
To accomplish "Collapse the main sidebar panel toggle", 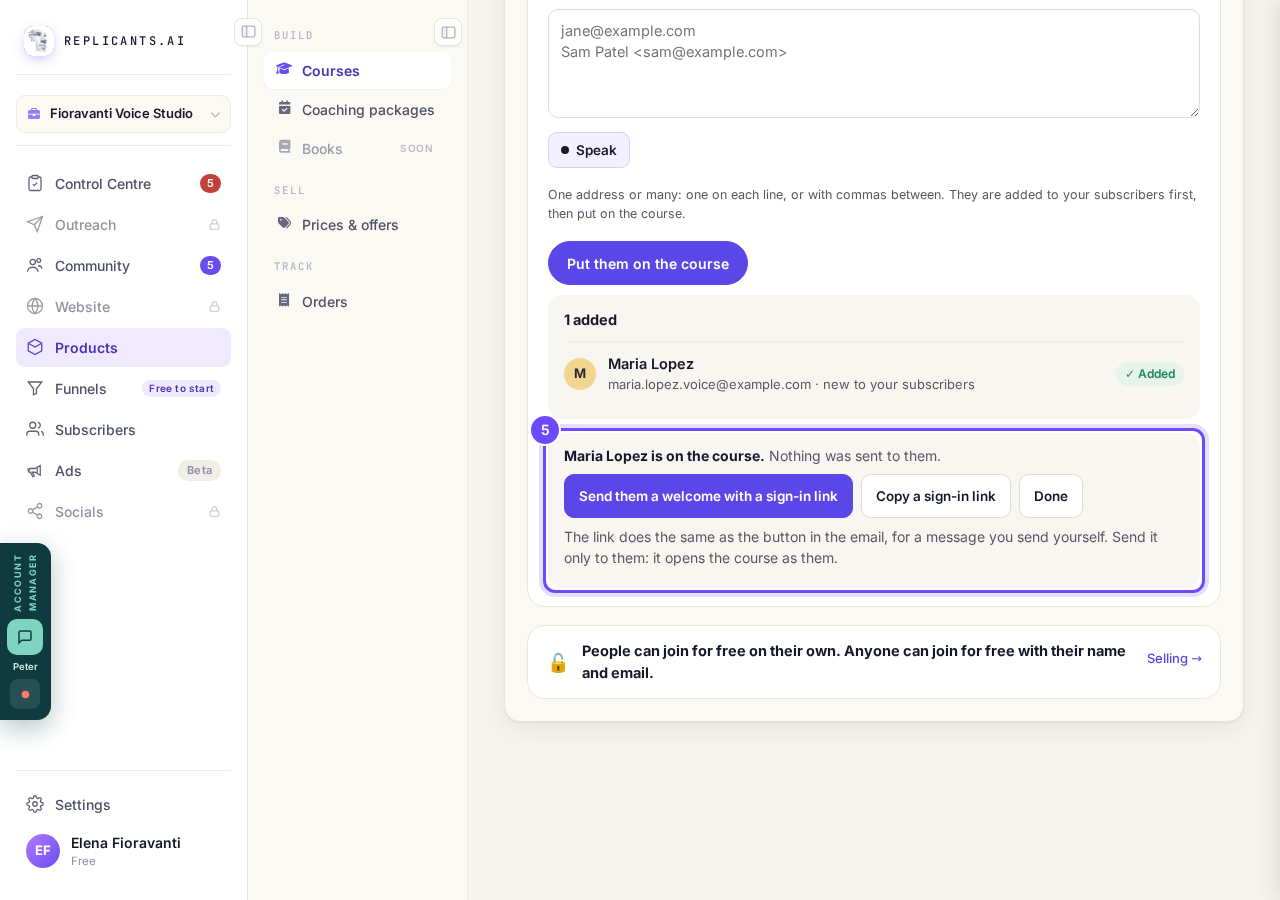I will click(x=248, y=32).
